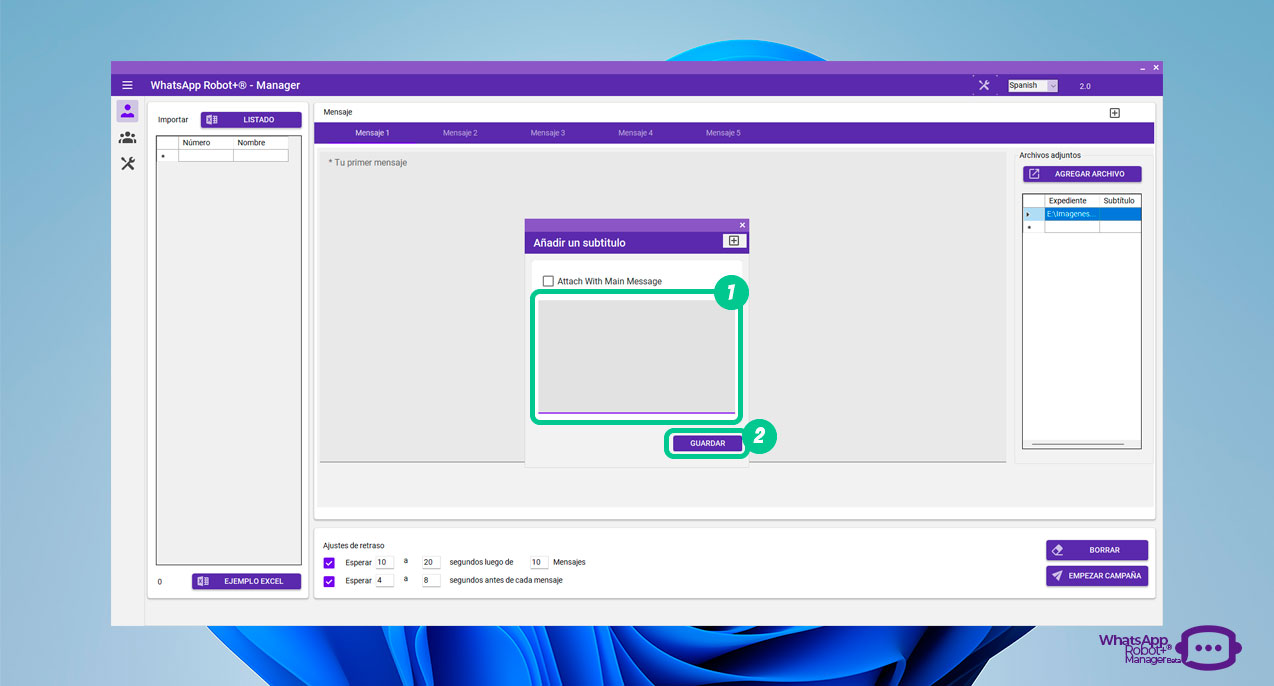The image size is (1274, 686).
Task: Switch to Mensaje 1 tab
Action: (x=372, y=133)
